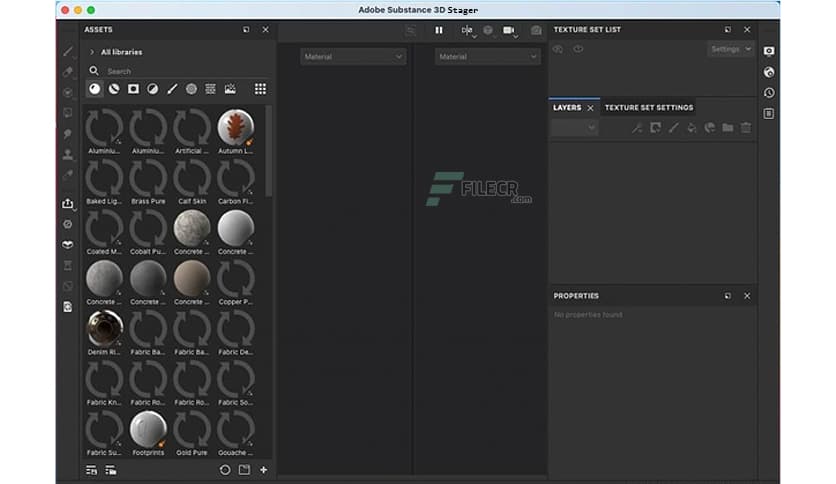Open History clock icon in right dock

(x=769, y=93)
